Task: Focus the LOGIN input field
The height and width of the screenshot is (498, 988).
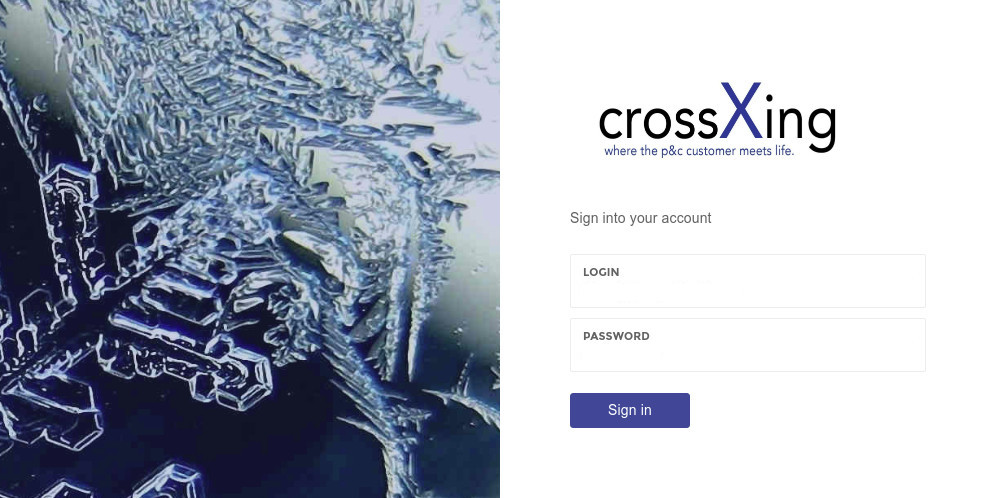Action: pyautogui.click(x=747, y=281)
